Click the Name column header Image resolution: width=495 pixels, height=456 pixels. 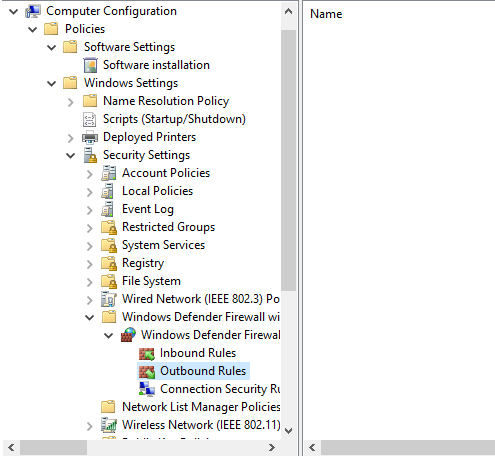click(326, 14)
